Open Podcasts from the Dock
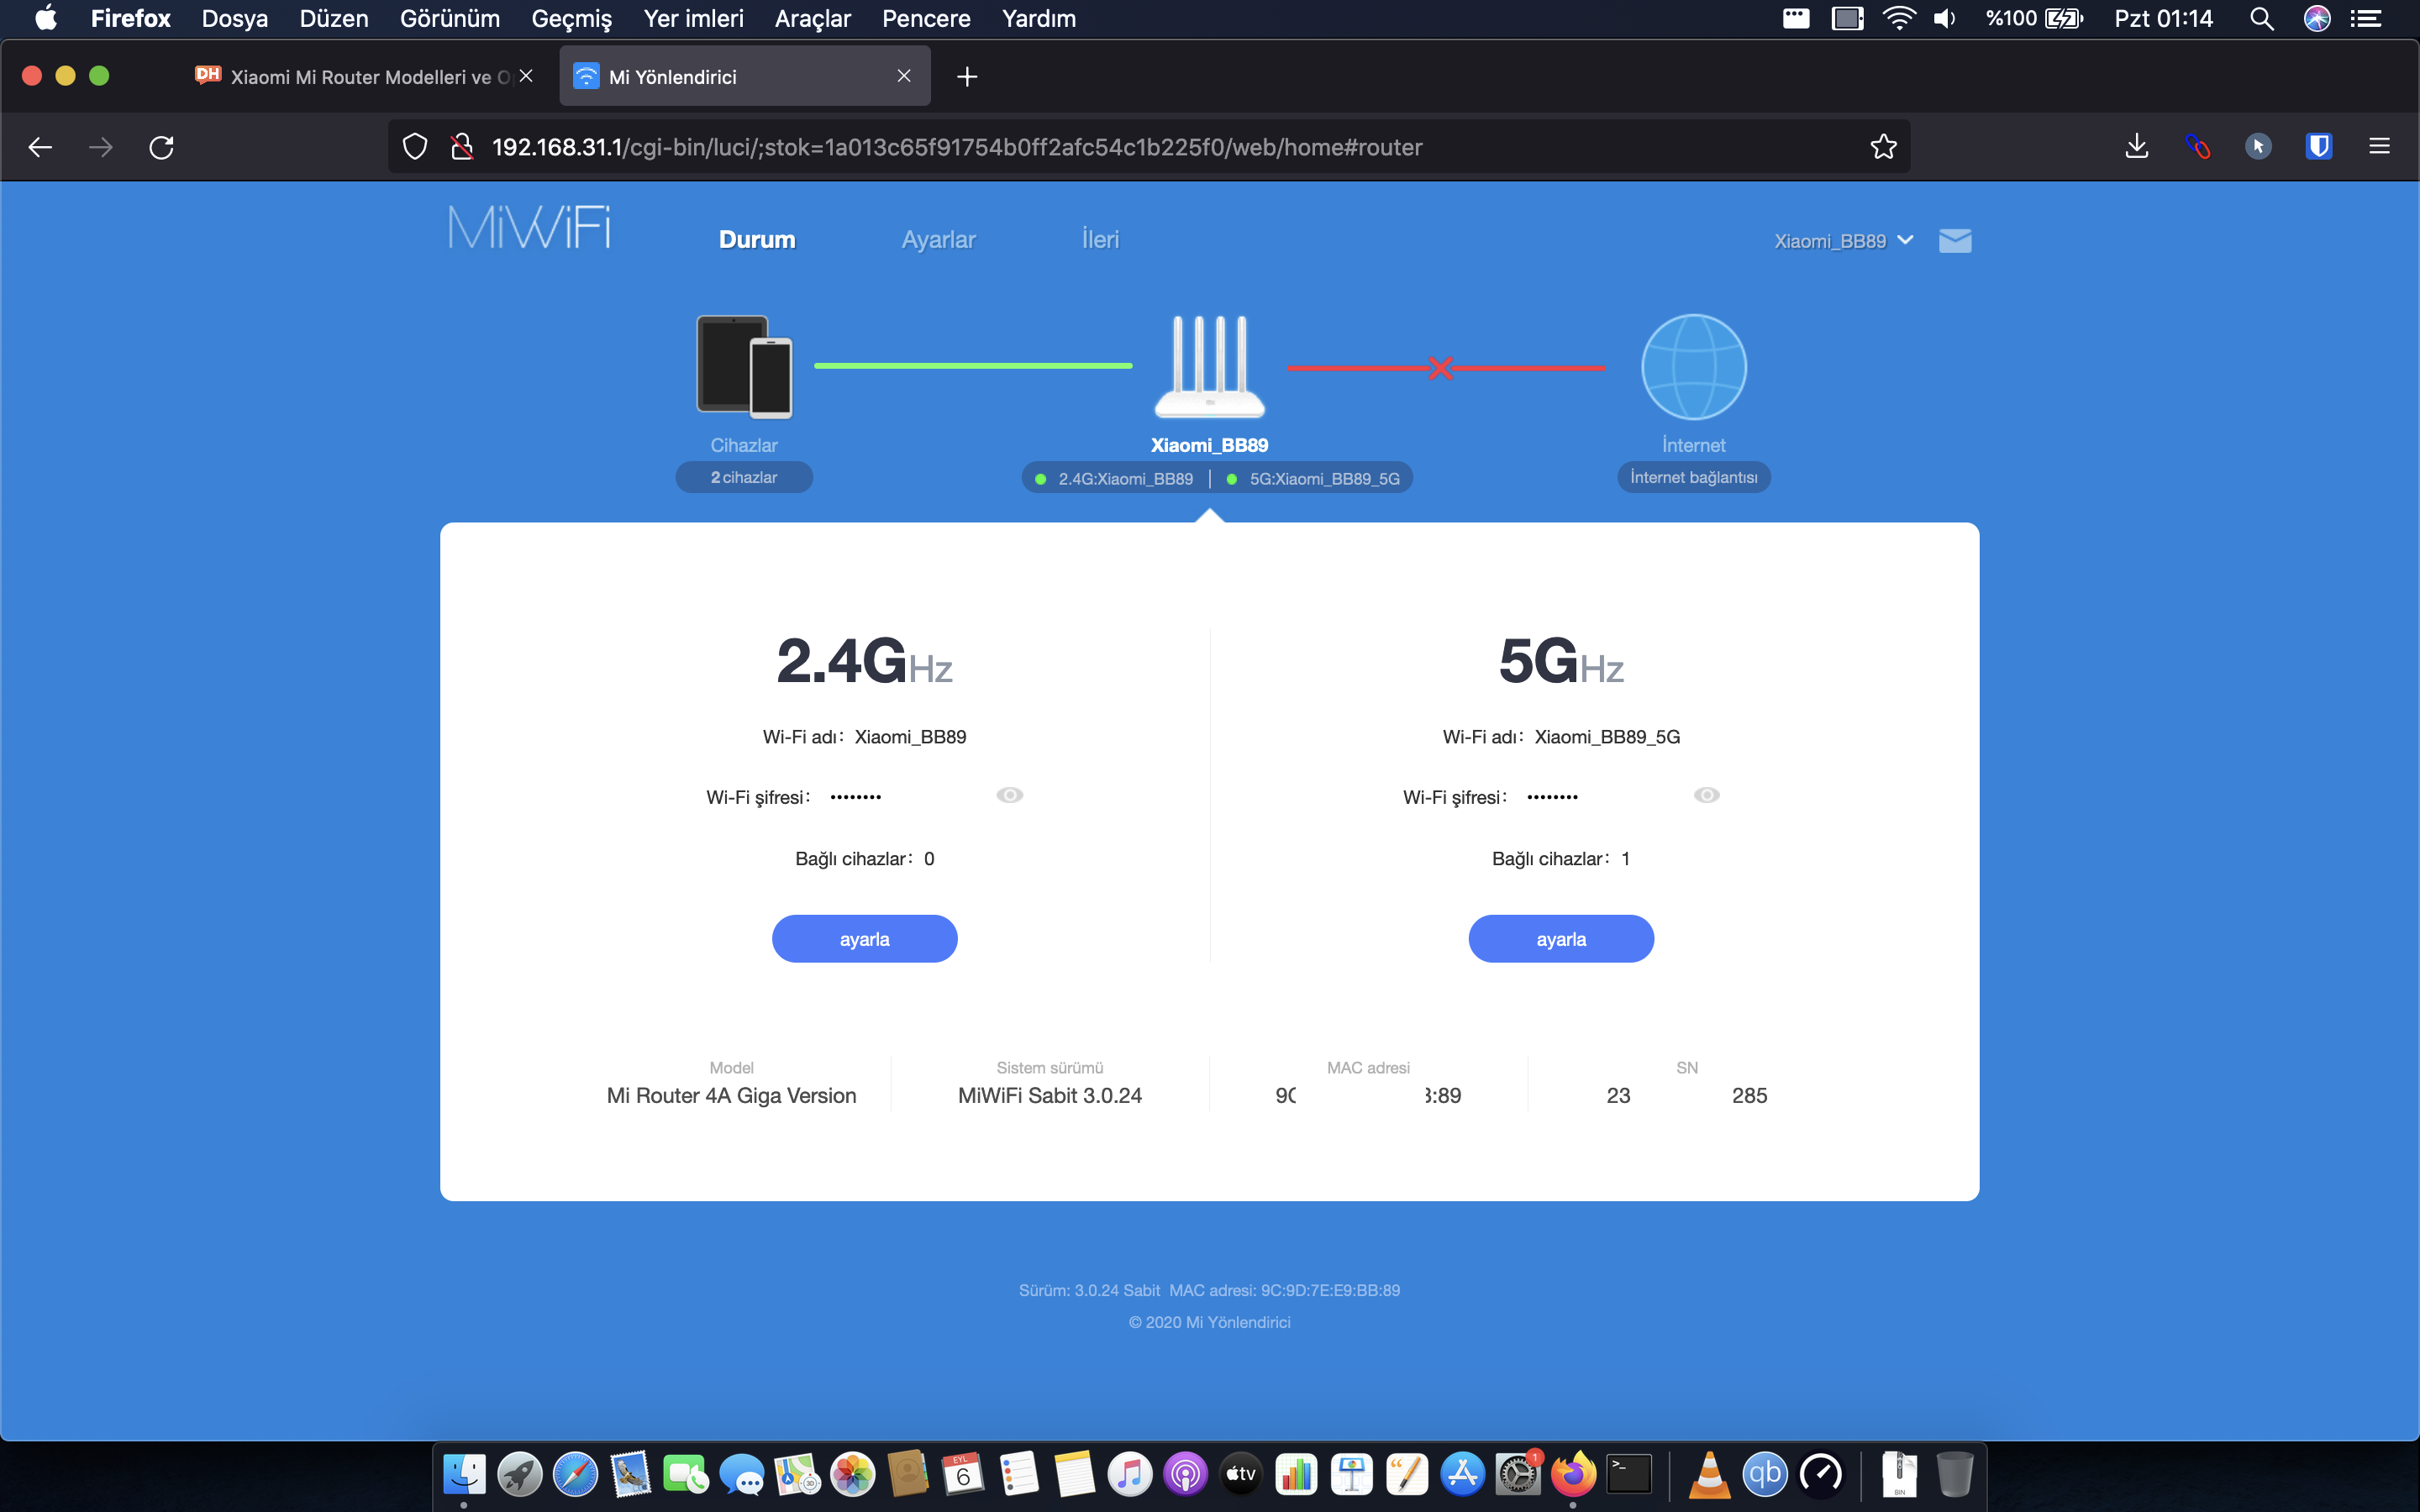Screen dimensions: 2420x1512 (1185, 1474)
